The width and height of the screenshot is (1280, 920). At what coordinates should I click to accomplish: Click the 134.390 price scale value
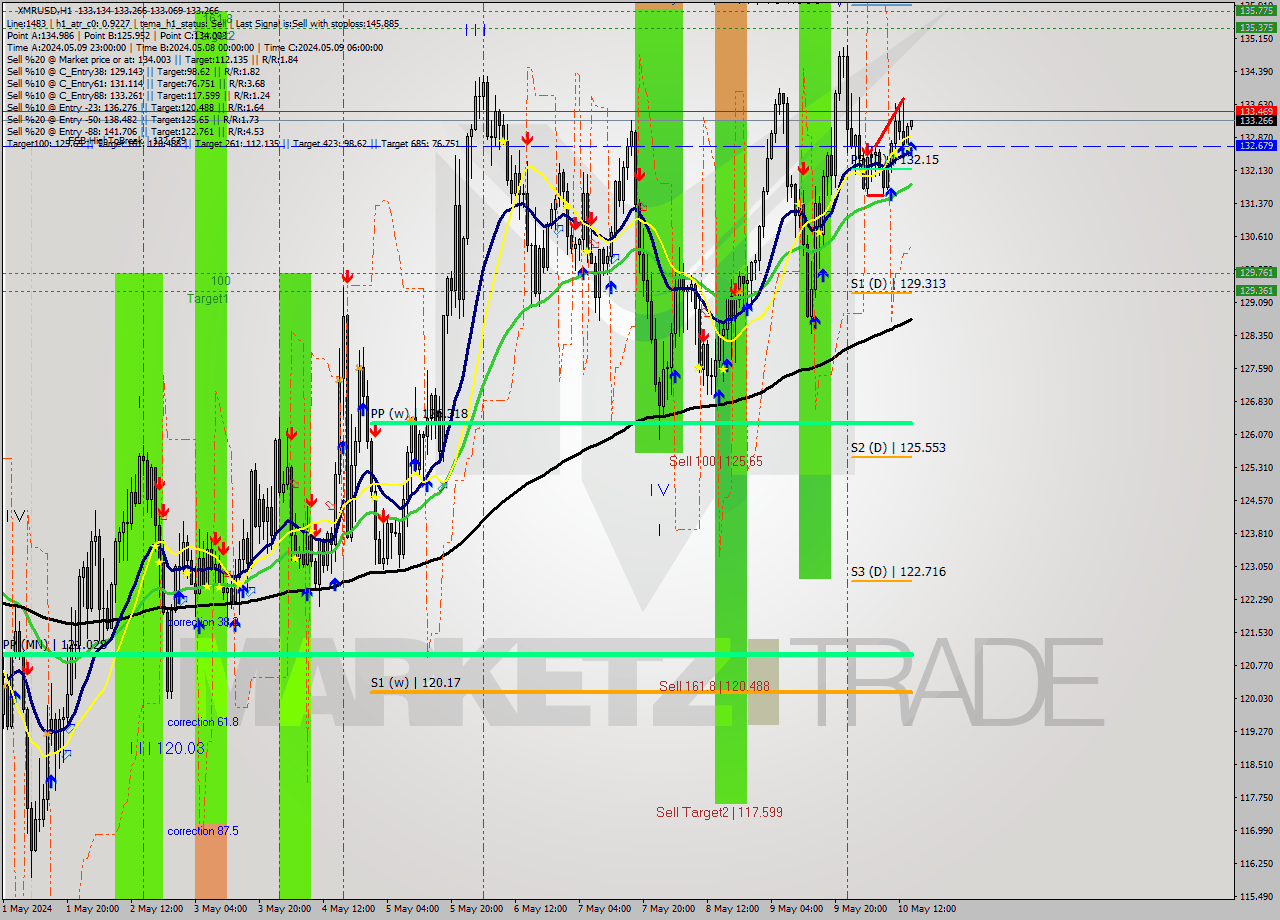pos(1256,72)
